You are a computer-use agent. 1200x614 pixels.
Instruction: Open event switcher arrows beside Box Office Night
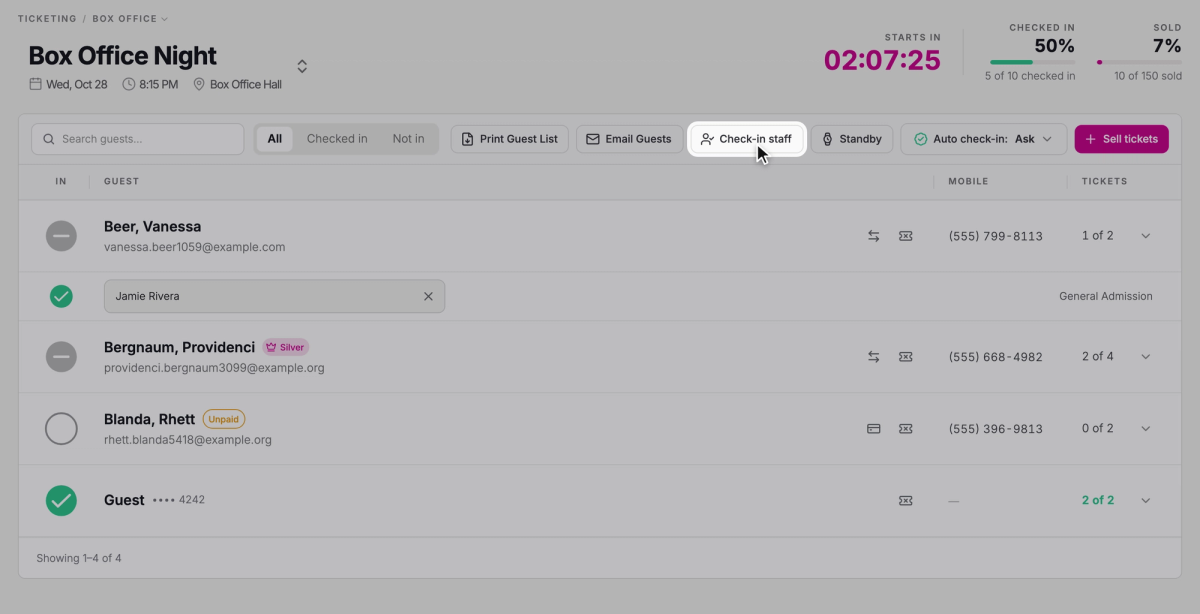pos(302,66)
